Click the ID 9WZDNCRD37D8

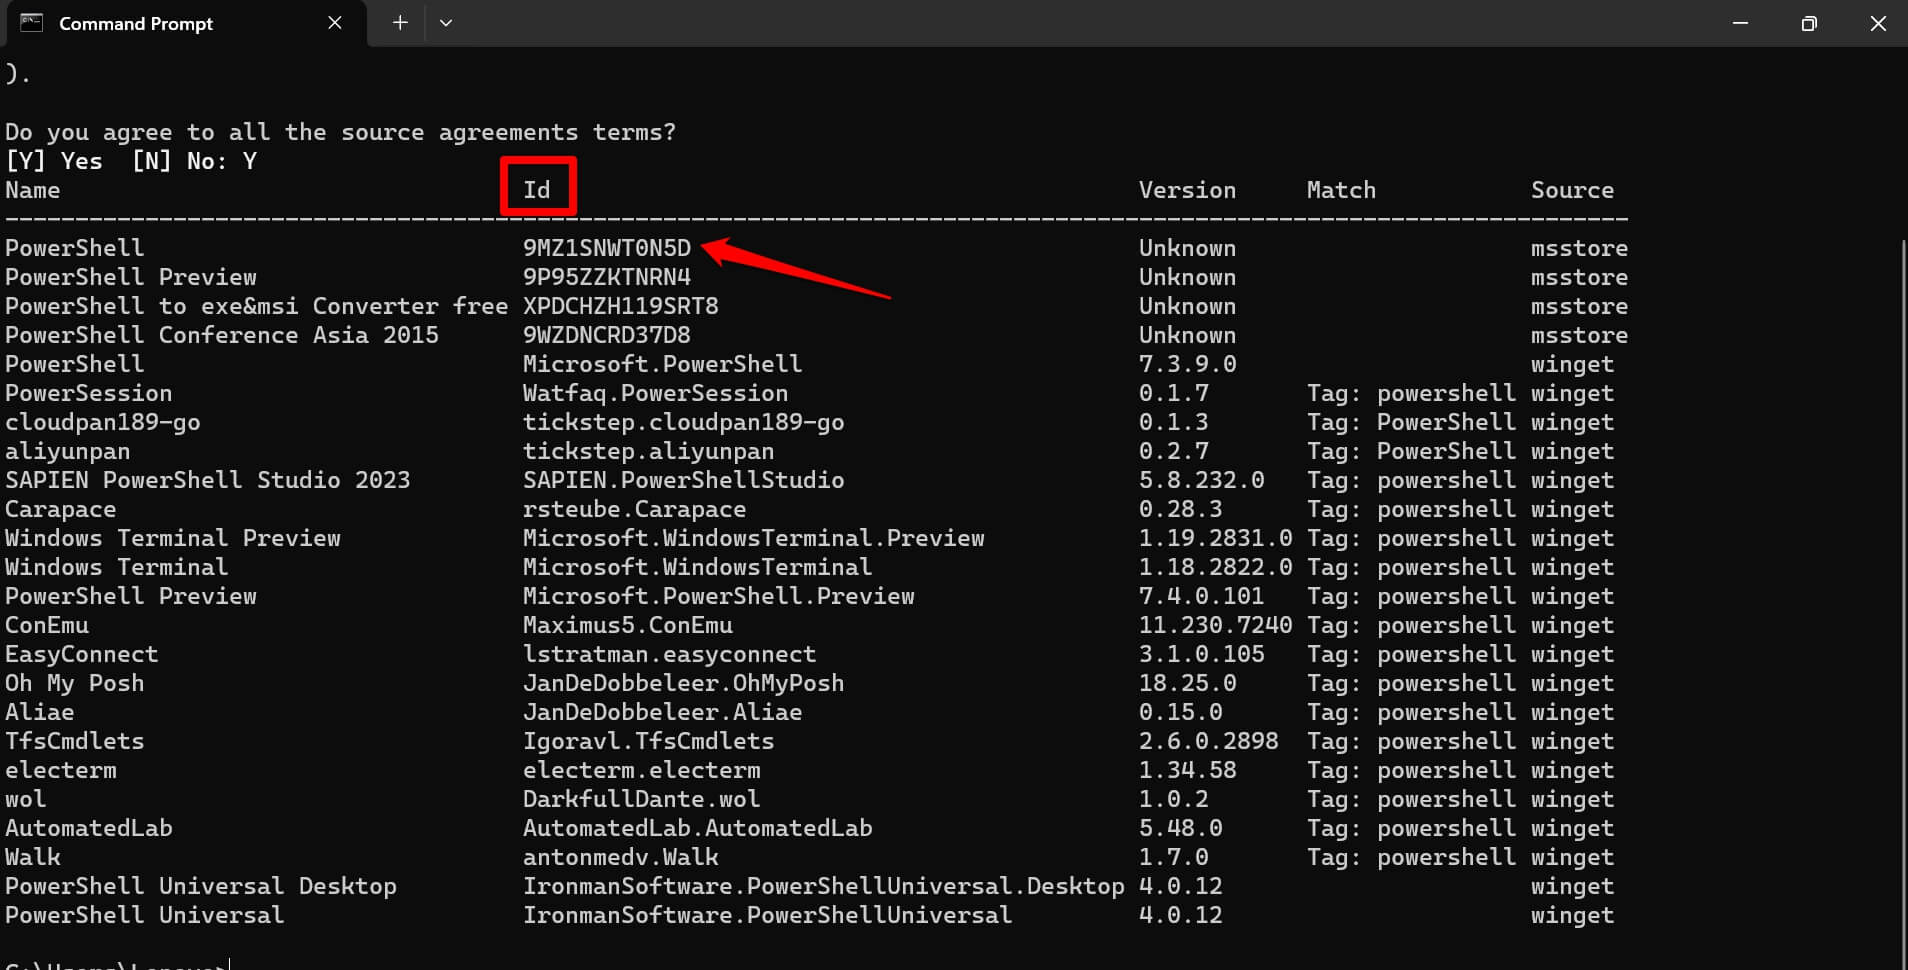(x=607, y=335)
